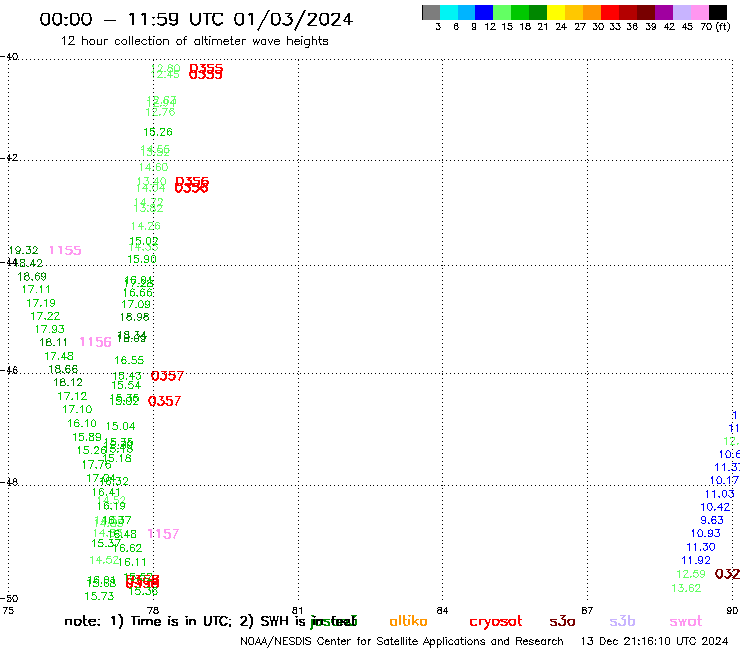Select the blue value '9.63'
The height and width of the screenshot is (650, 740).
(712, 520)
